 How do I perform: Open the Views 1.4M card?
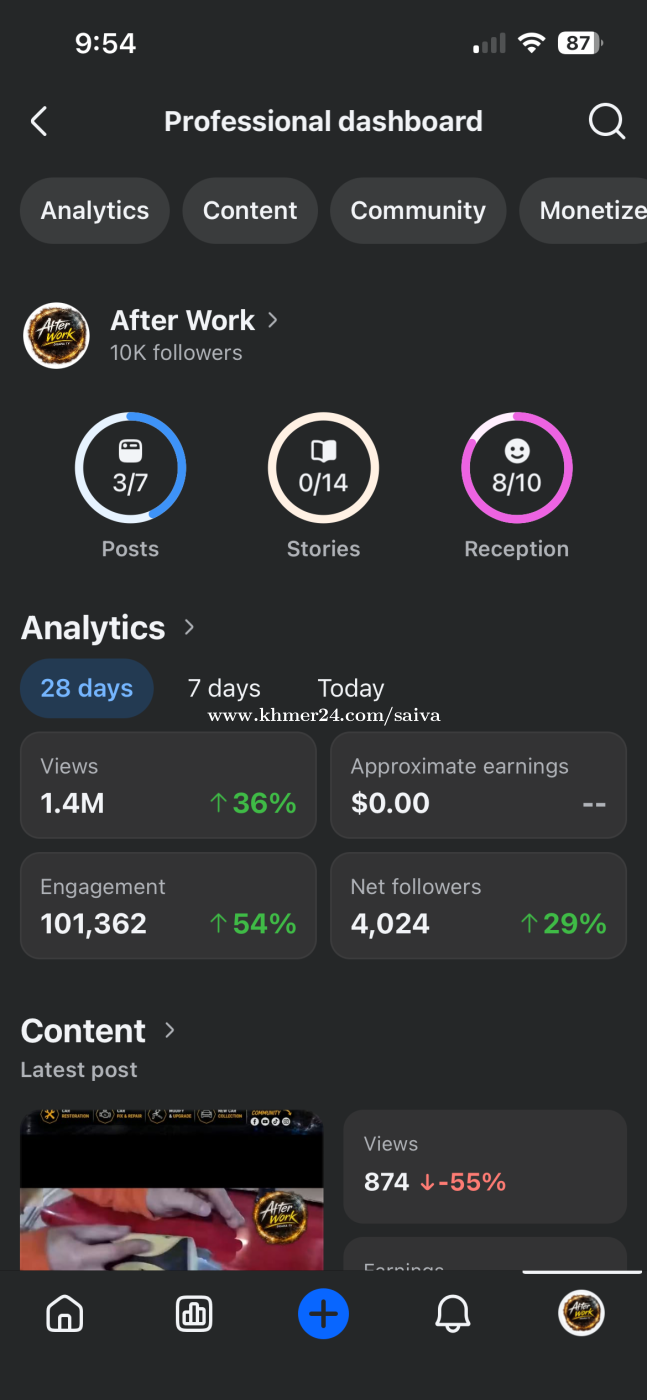click(168, 785)
